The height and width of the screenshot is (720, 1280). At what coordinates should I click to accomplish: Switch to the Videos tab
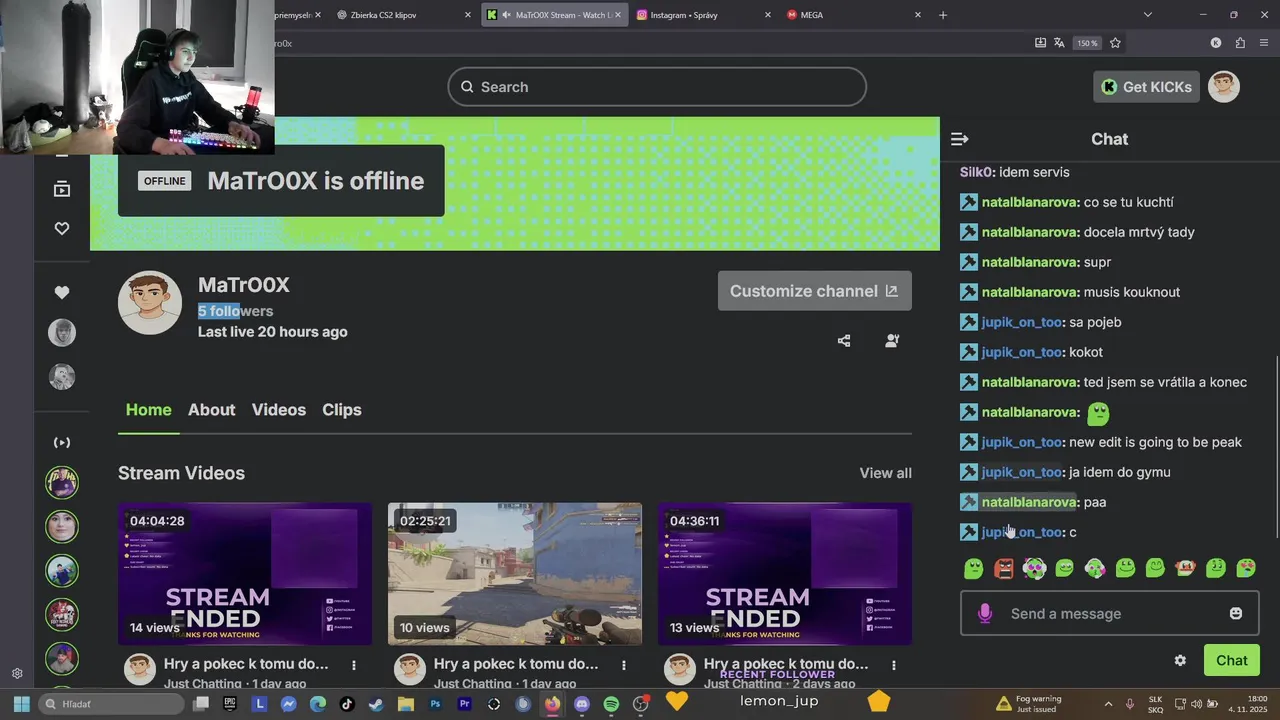coord(279,410)
